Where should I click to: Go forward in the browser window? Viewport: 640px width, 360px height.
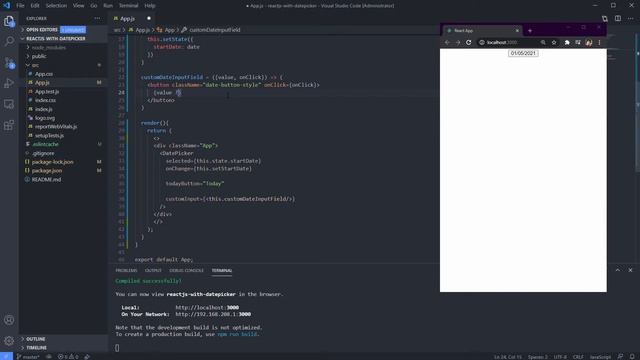click(x=458, y=42)
